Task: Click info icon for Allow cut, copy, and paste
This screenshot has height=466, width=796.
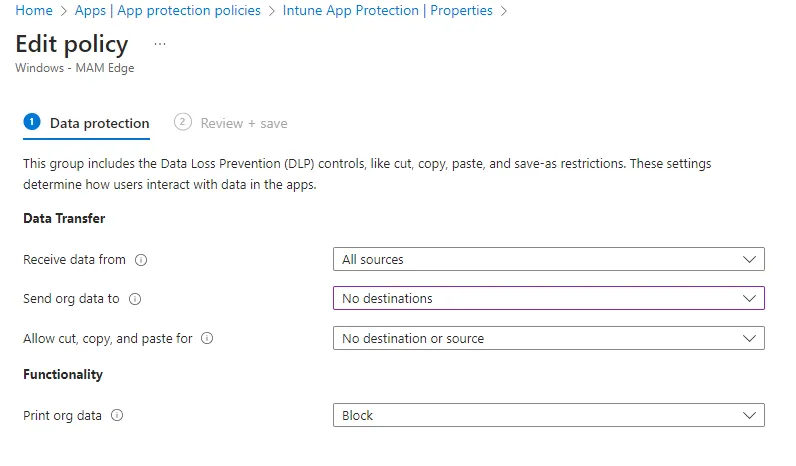Action: (207, 339)
